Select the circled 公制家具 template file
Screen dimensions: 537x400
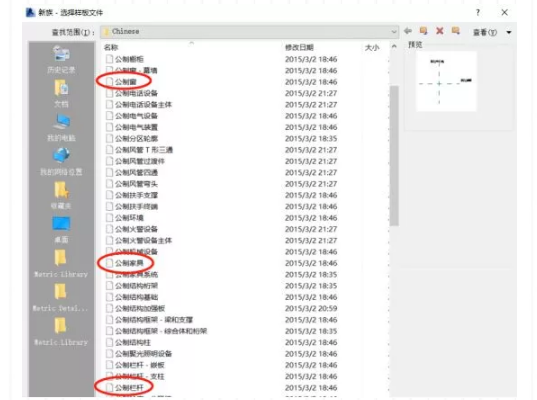(x=125, y=263)
